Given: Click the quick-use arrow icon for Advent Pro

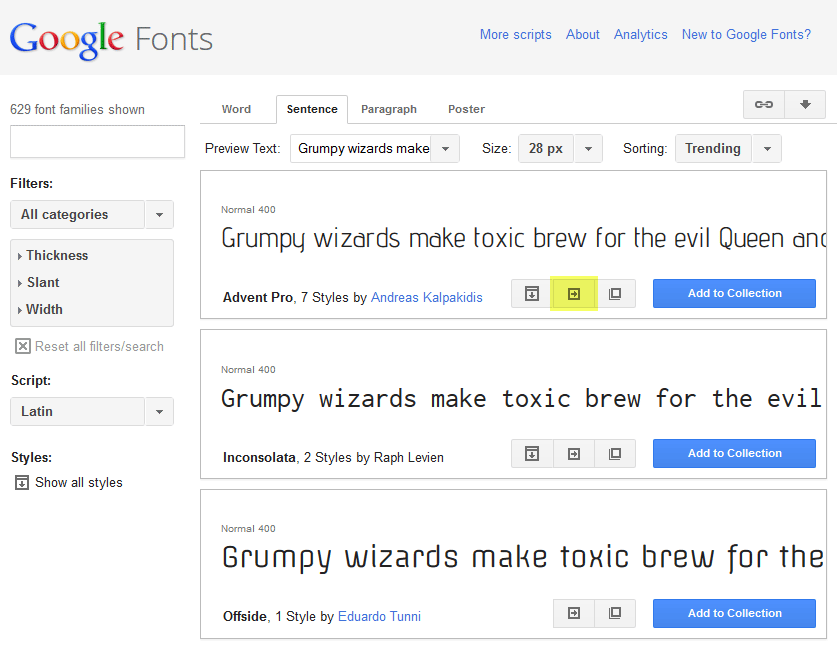Looking at the screenshot, I should click(574, 294).
